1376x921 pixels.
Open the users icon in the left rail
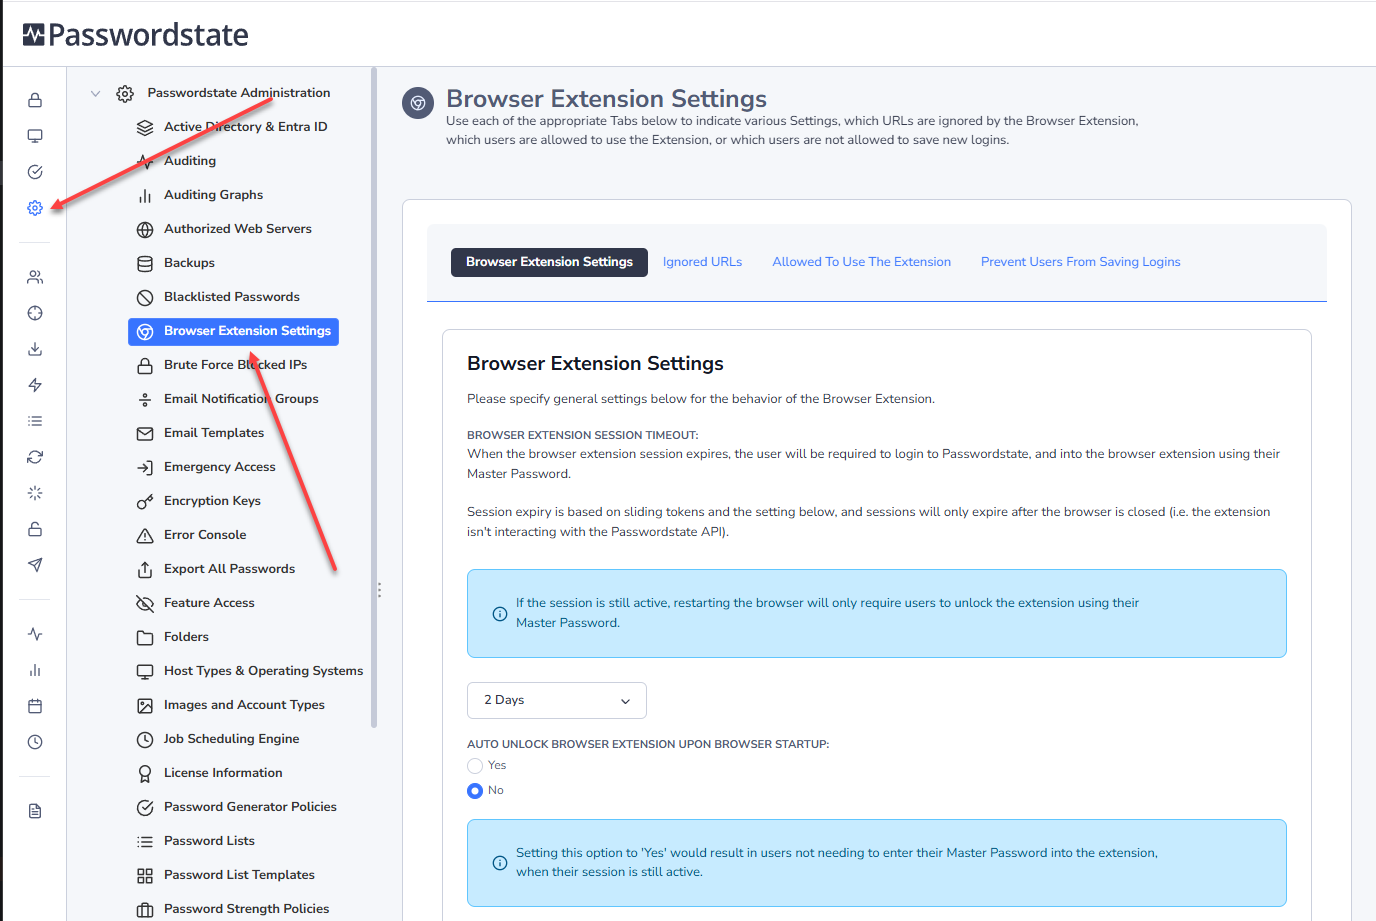point(35,277)
